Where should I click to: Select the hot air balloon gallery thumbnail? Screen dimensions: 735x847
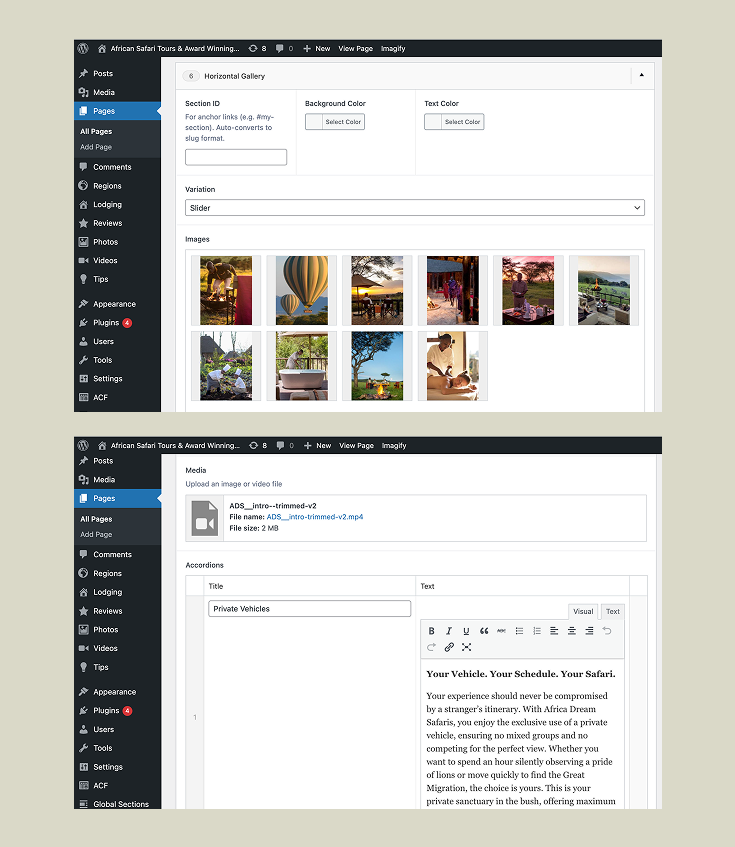point(301,291)
